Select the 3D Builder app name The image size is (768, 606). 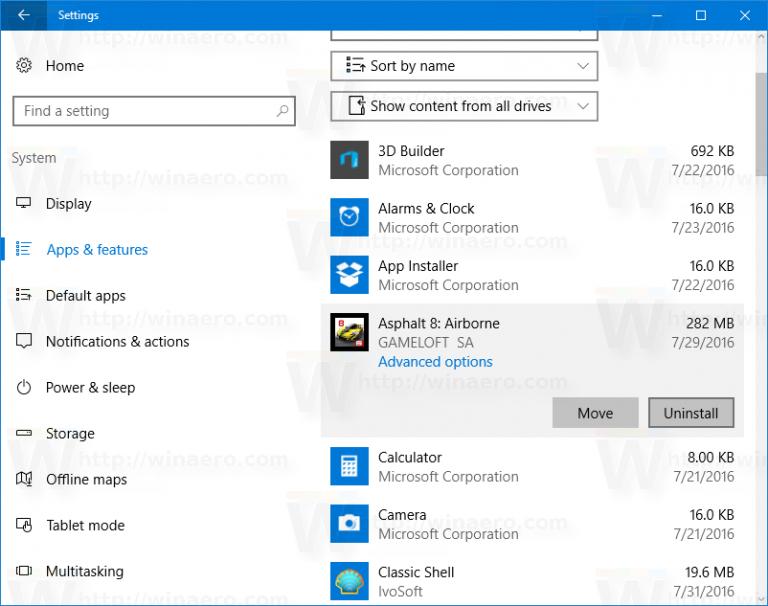click(411, 151)
